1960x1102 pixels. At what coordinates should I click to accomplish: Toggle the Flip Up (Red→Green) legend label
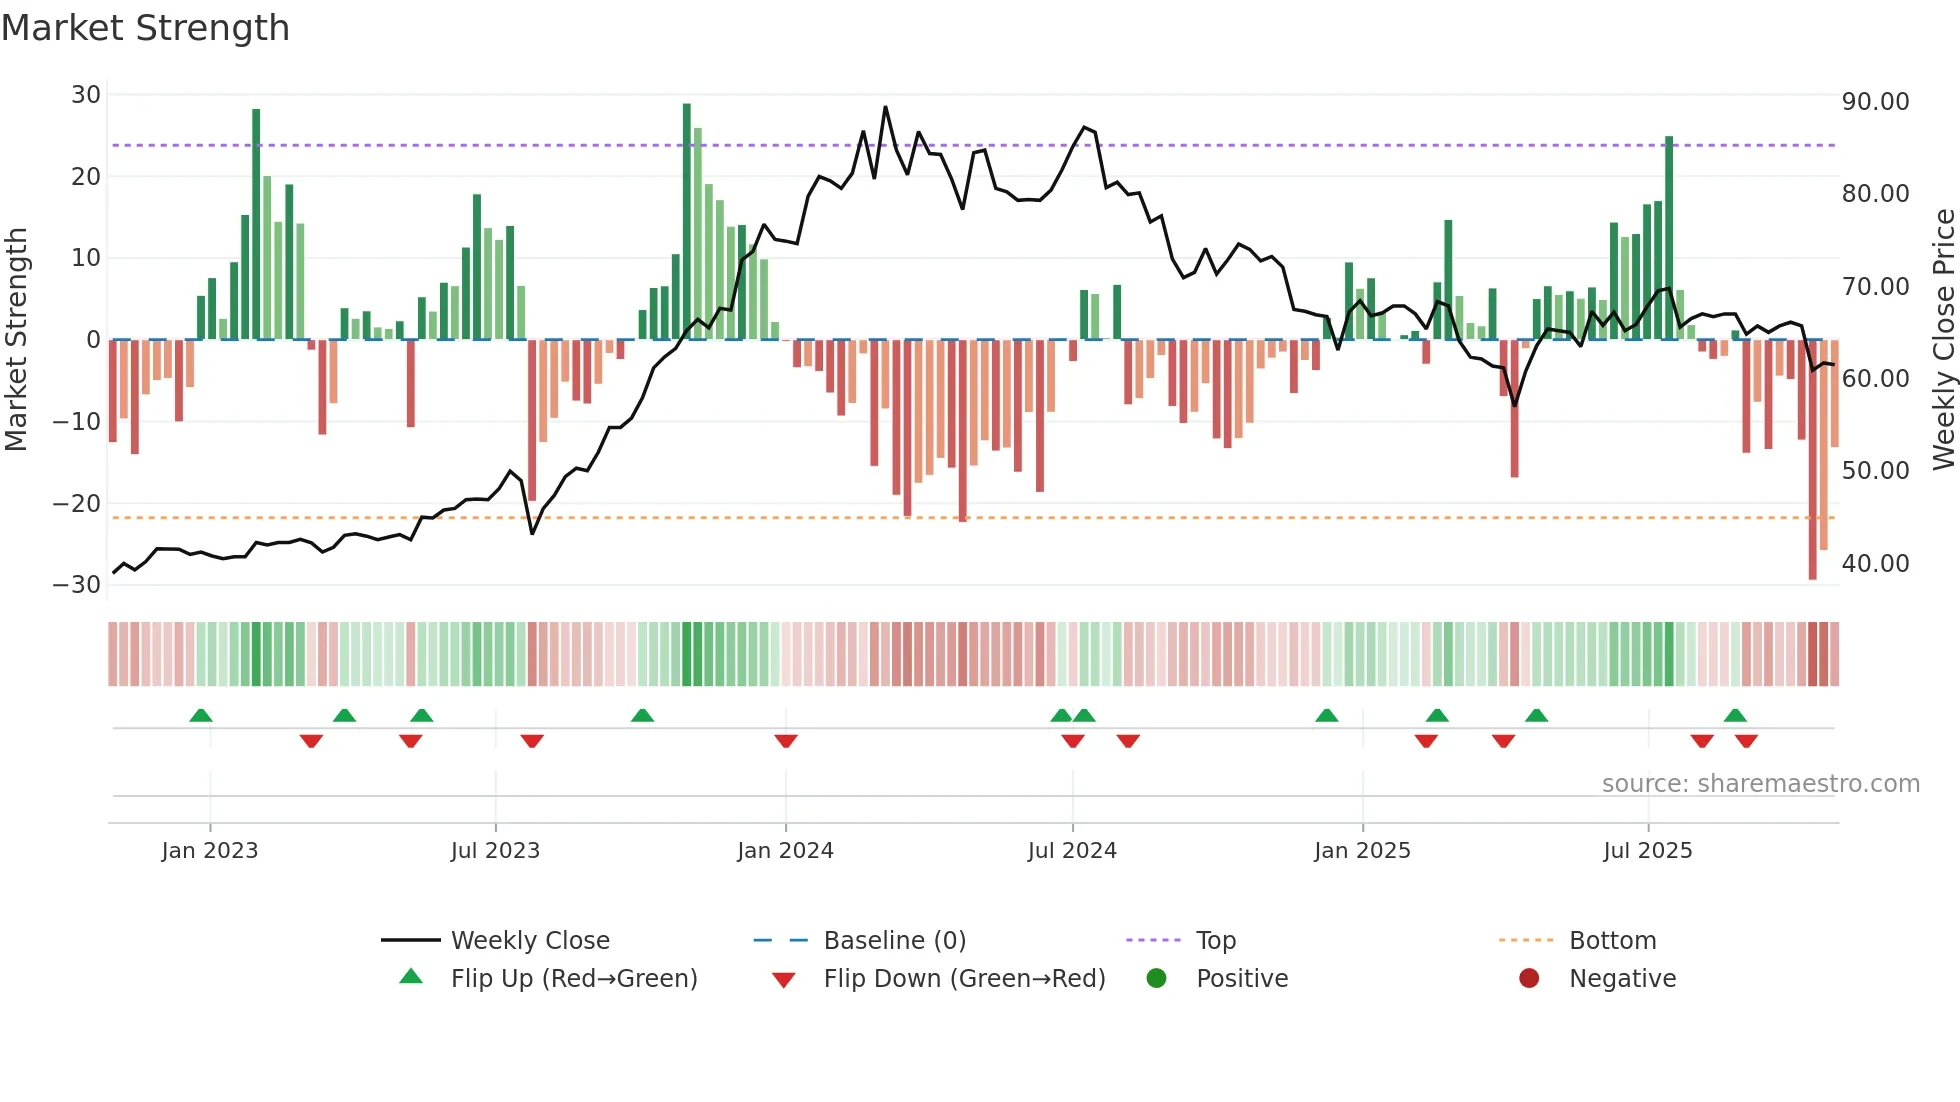pos(574,979)
